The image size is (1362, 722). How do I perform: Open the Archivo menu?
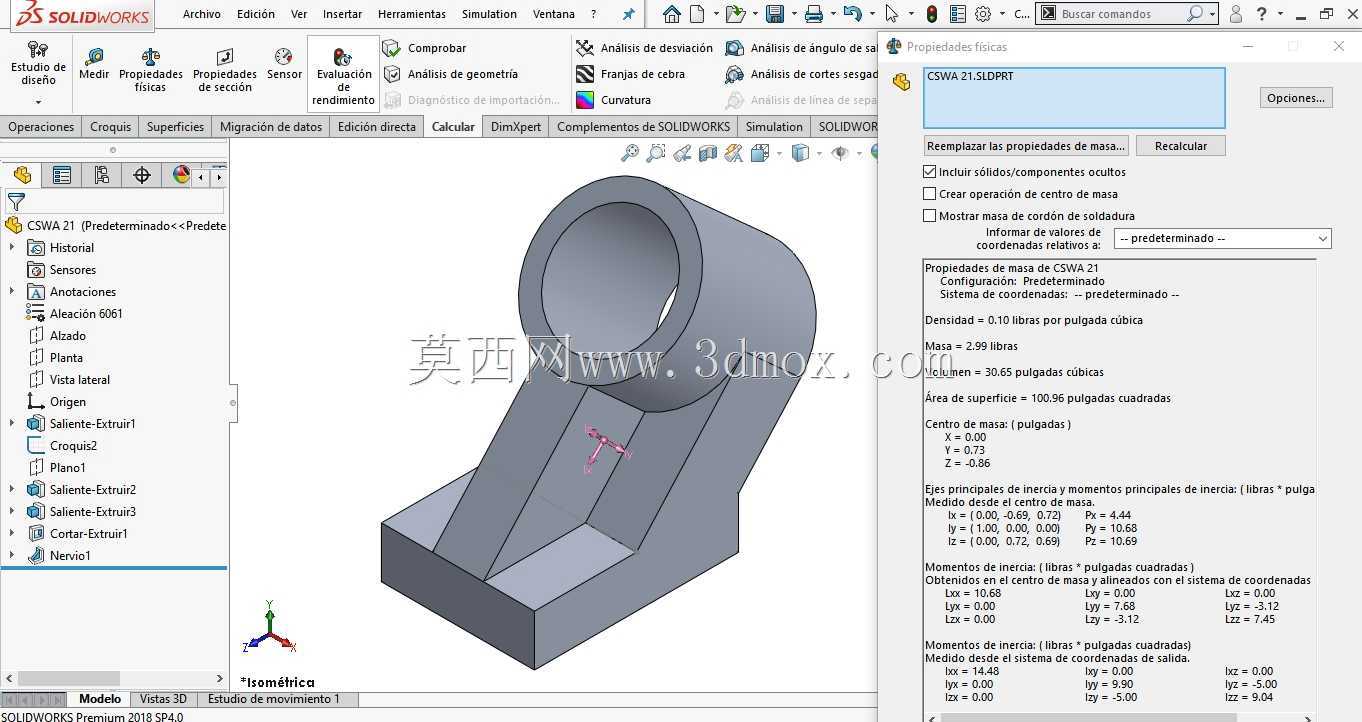(202, 14)
